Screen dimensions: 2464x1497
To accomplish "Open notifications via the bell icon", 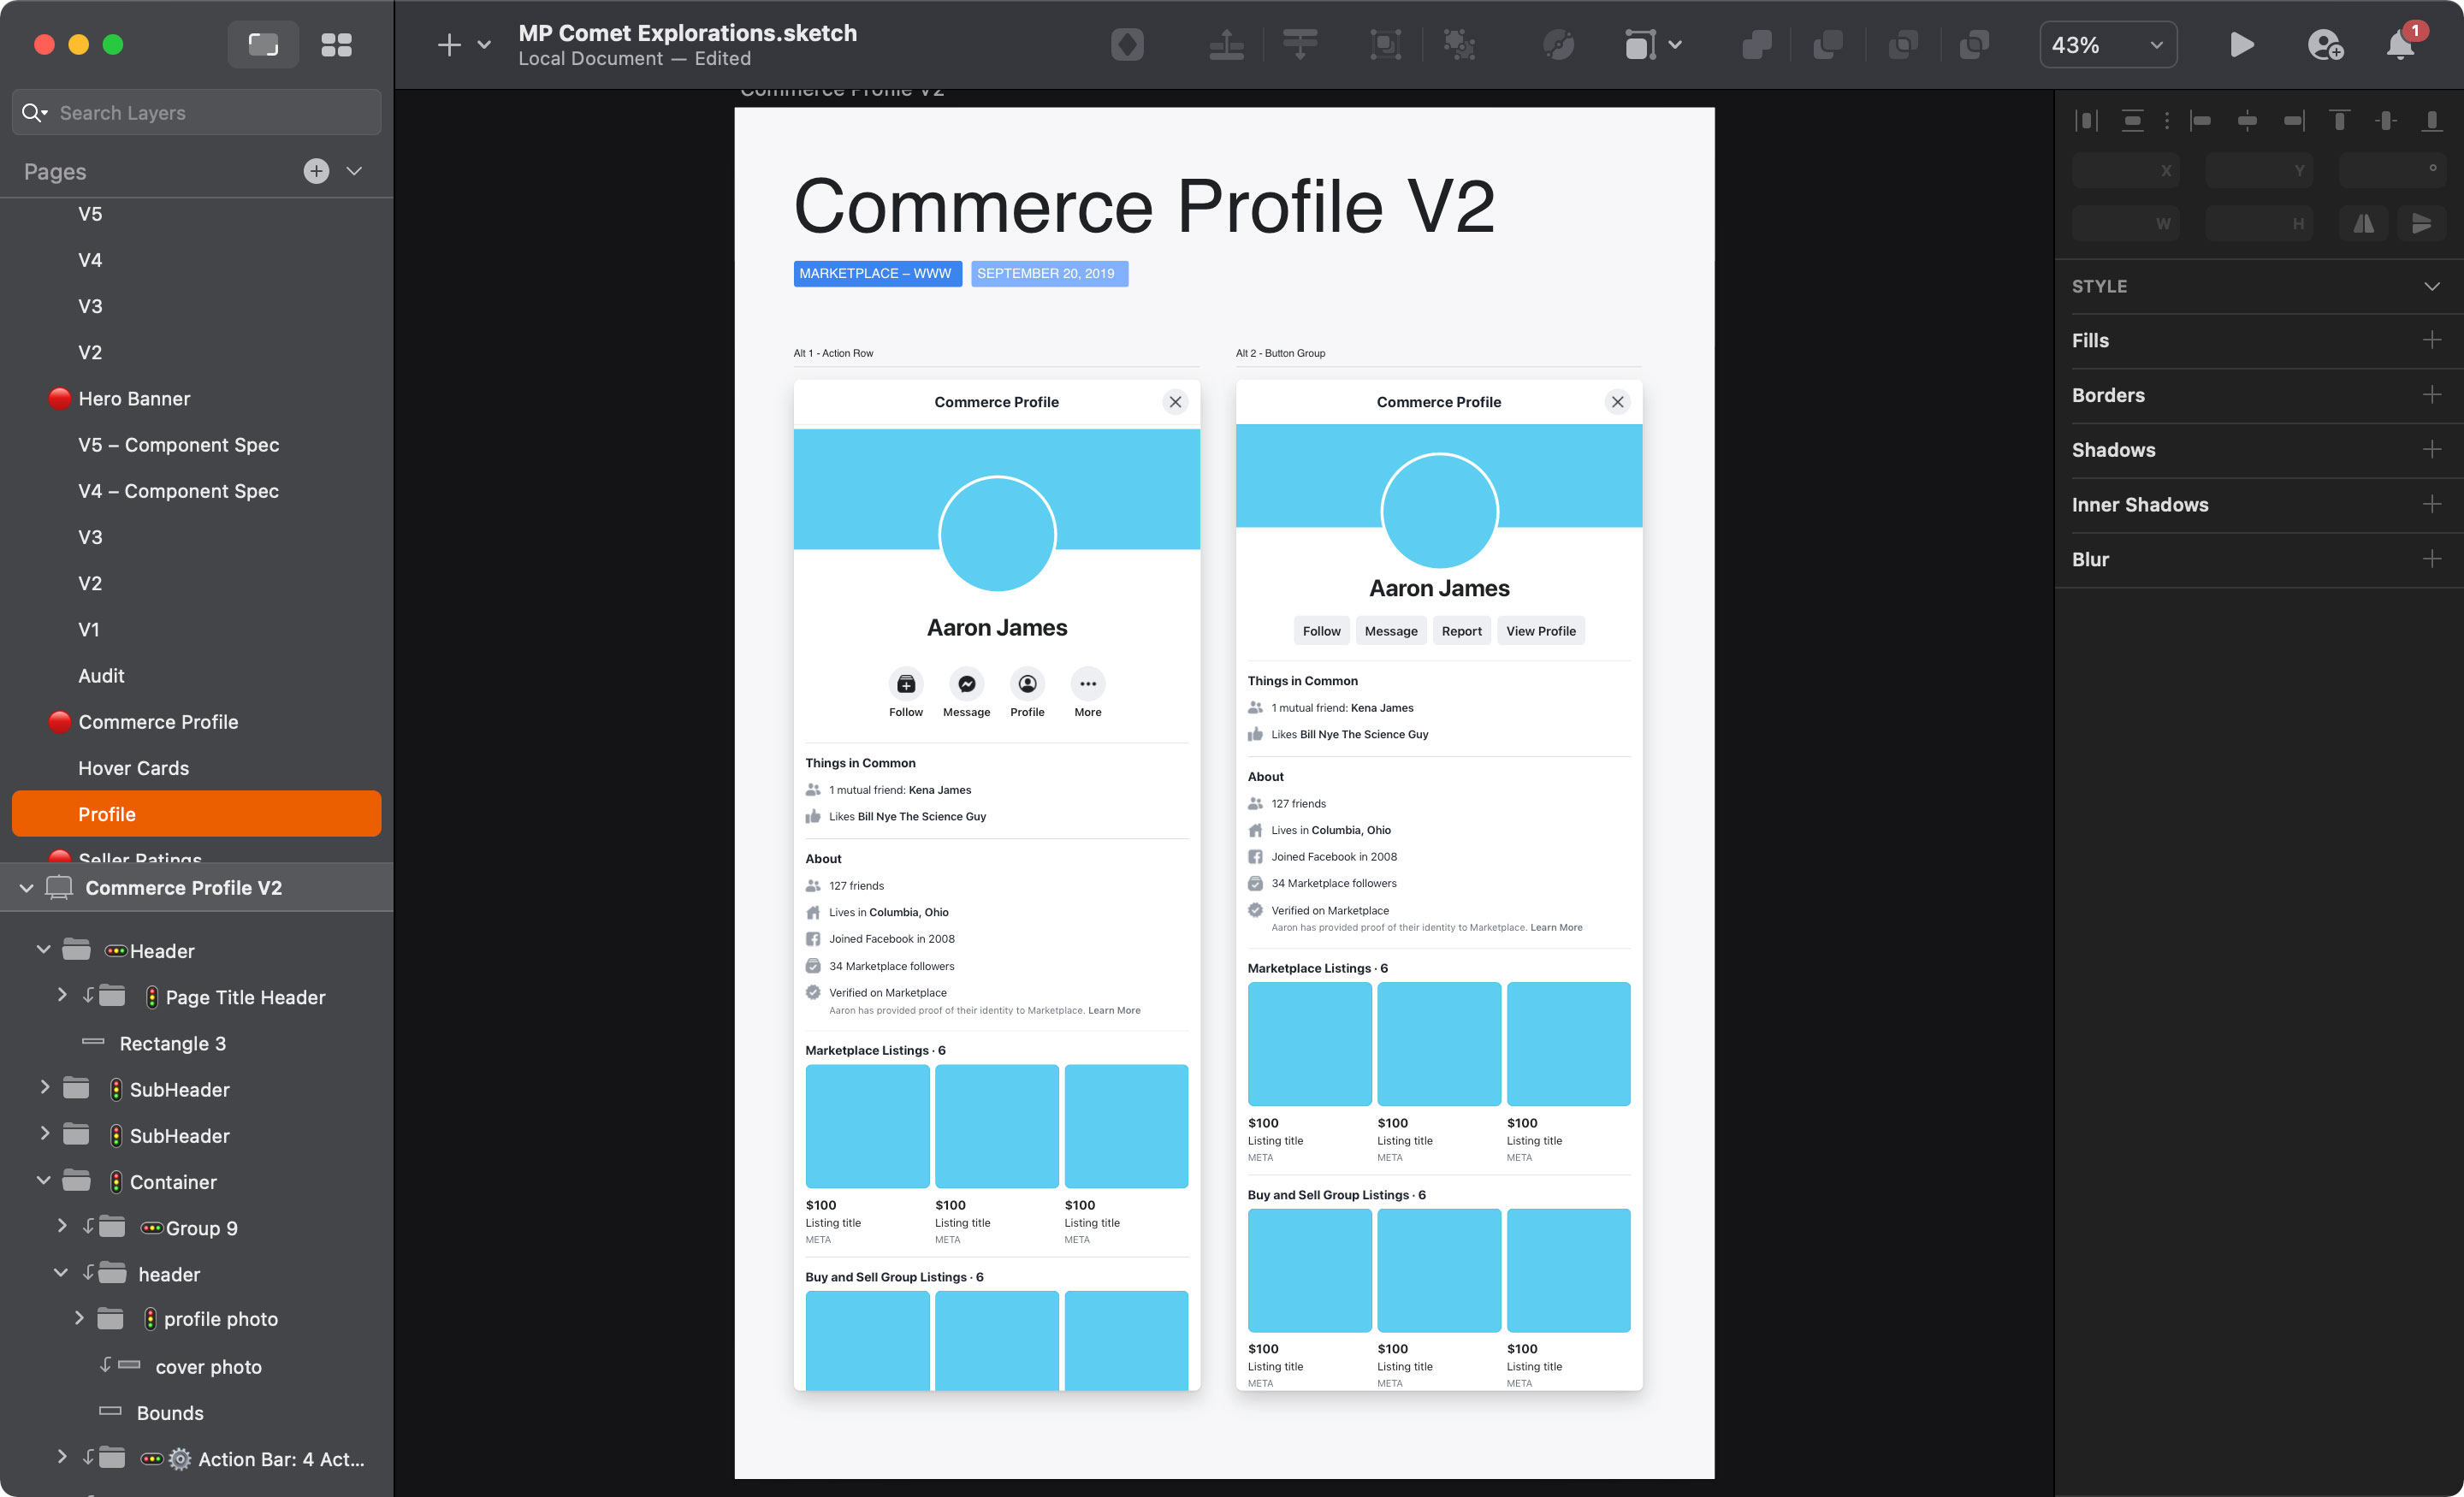I will click(x=2398, y=46).
